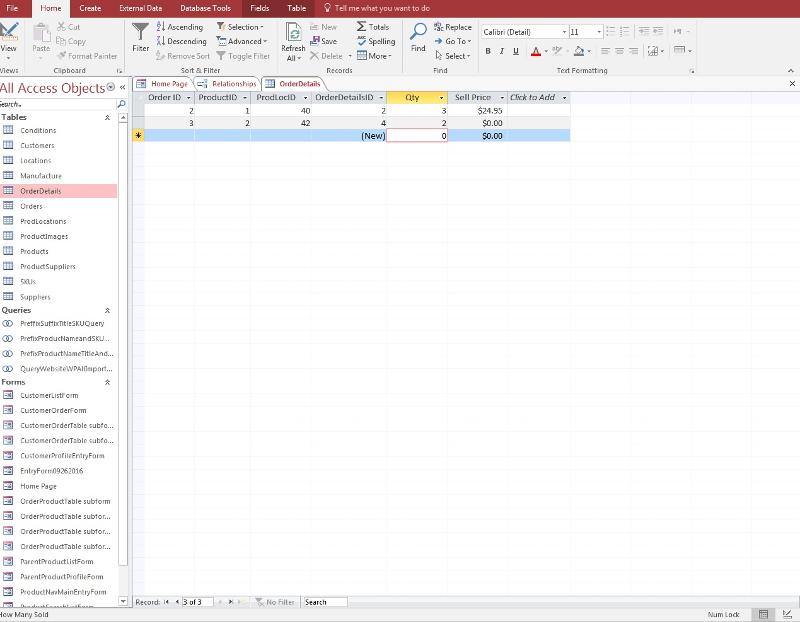800x622 pixels.
Task: Open the Advanced filter options
Action: 241,41
